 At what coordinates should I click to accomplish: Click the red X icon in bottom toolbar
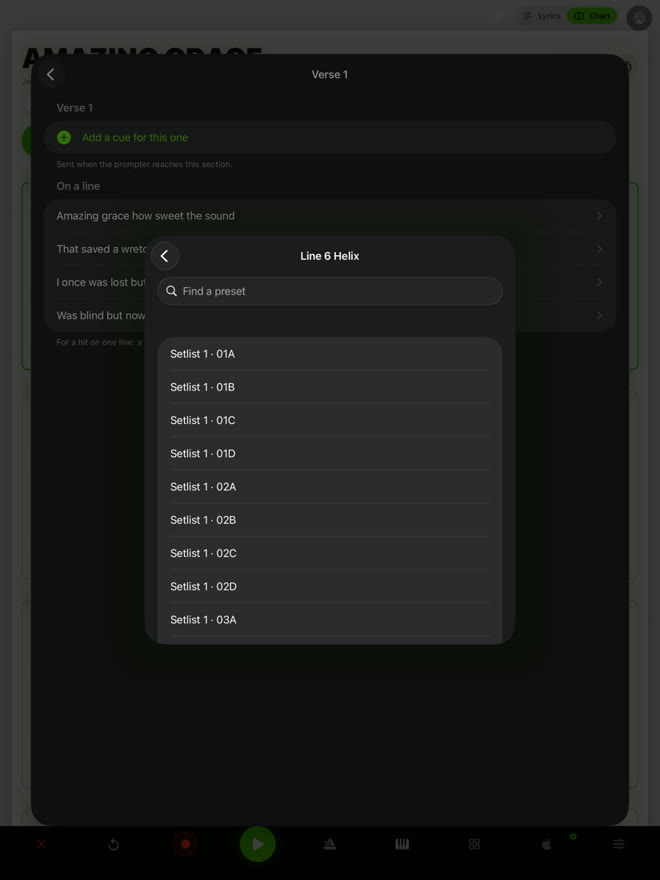click(x=42, y=844)
